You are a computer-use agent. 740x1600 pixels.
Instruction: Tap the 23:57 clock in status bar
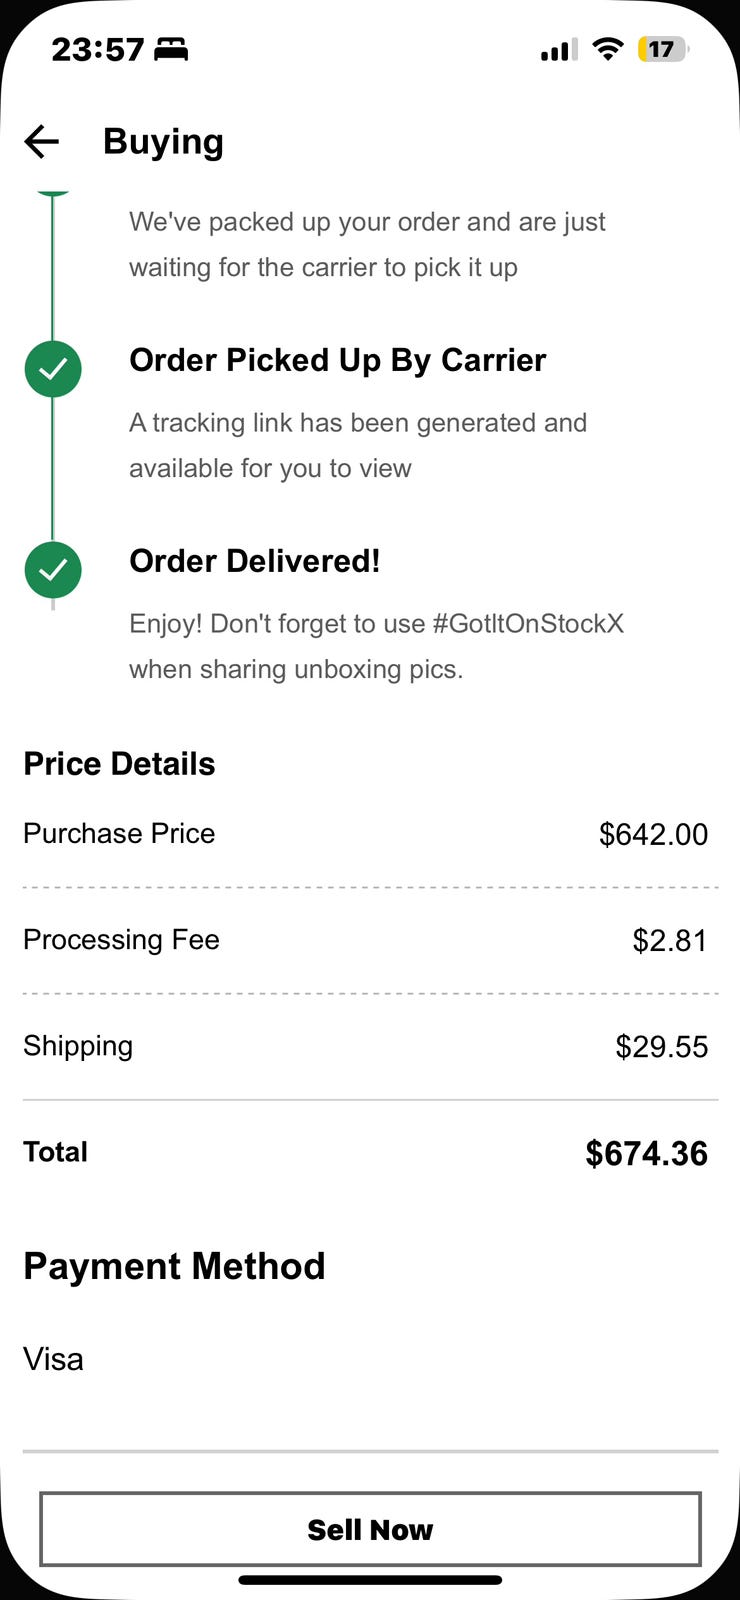(97, 49)
